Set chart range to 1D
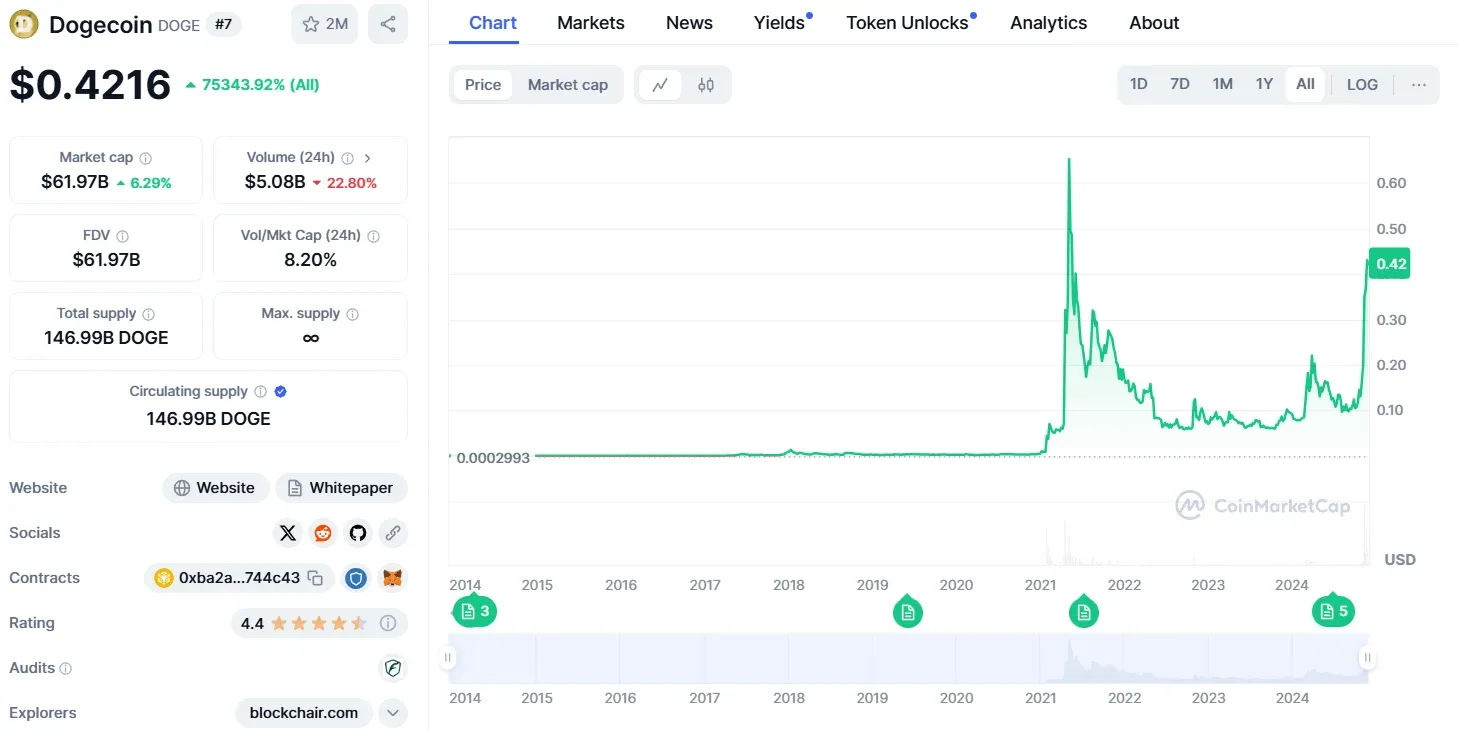This screenshot has width=1459, height=731. (x=1138, y=84)
